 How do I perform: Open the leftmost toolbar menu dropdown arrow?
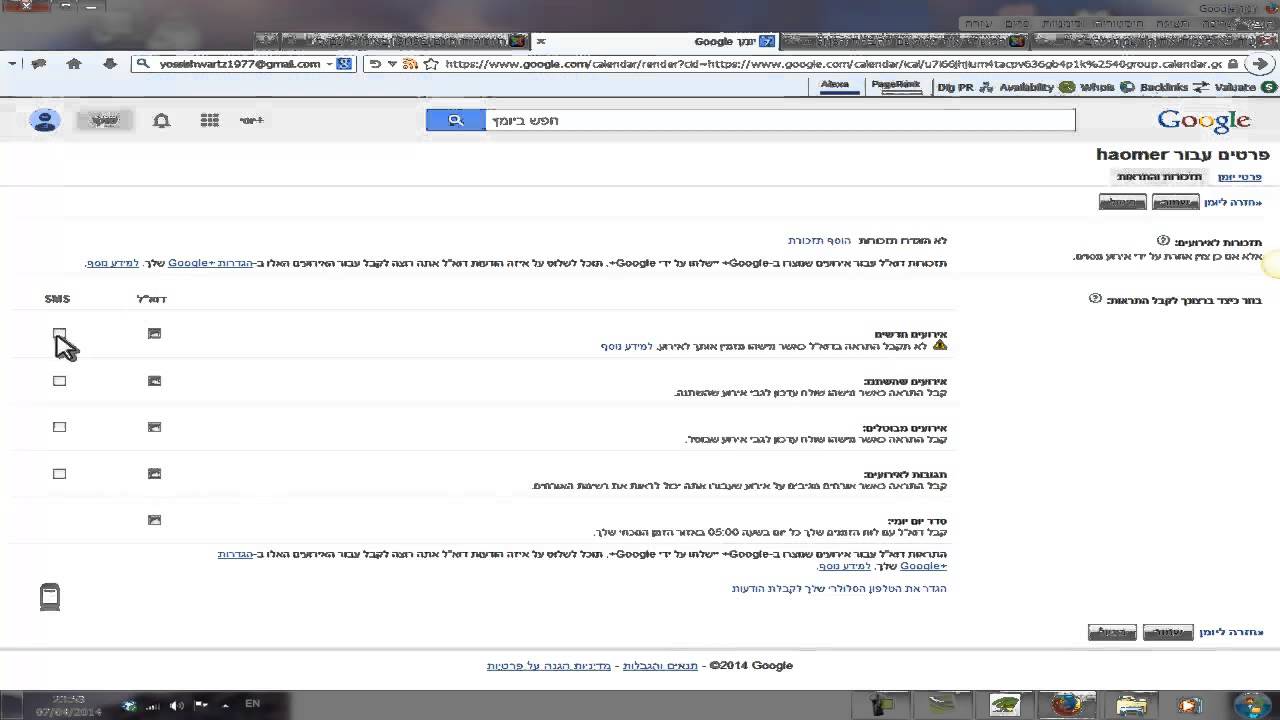pyautogui.click(x=12, y=64)
